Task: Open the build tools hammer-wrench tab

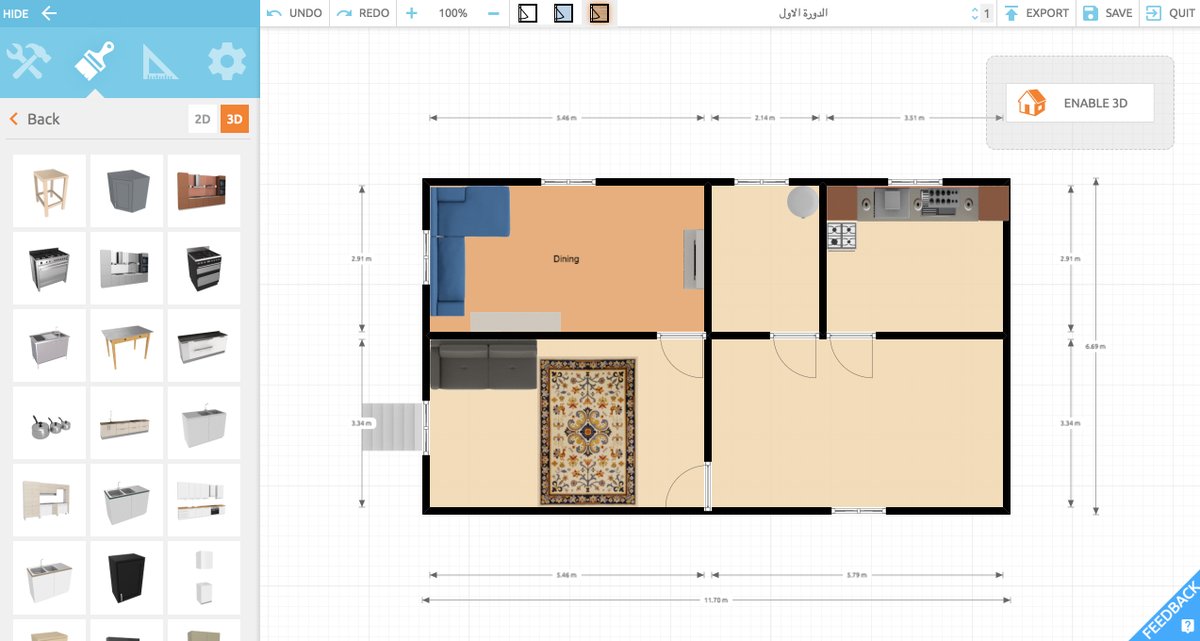Action: click(28, 62)
